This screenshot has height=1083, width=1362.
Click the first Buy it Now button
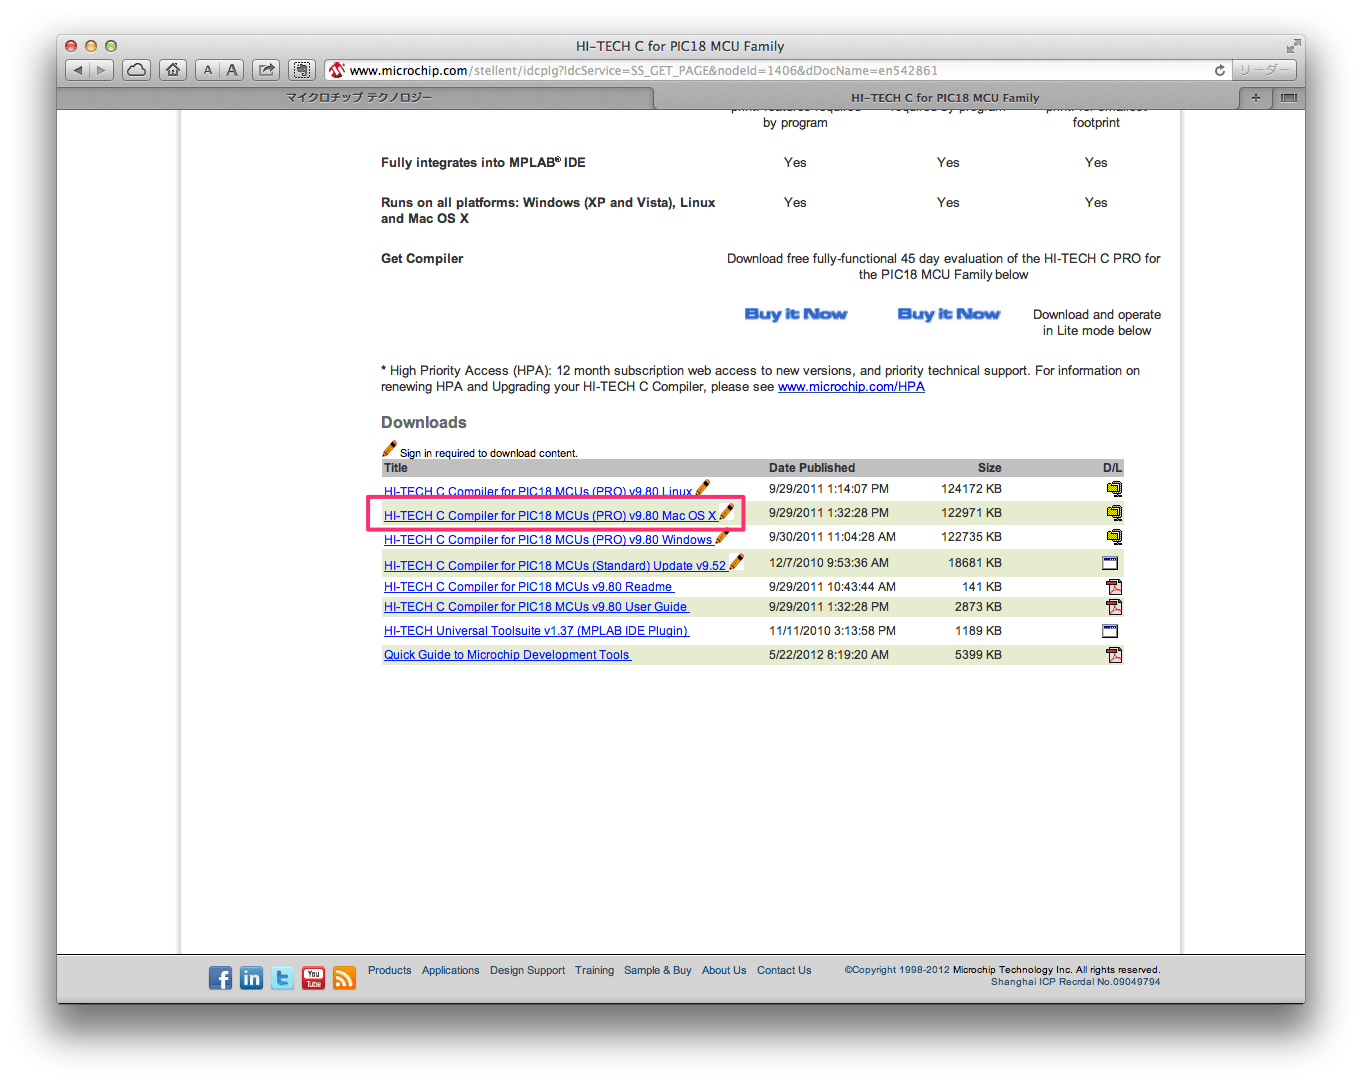pyautogui.click(x=795, y=314)
